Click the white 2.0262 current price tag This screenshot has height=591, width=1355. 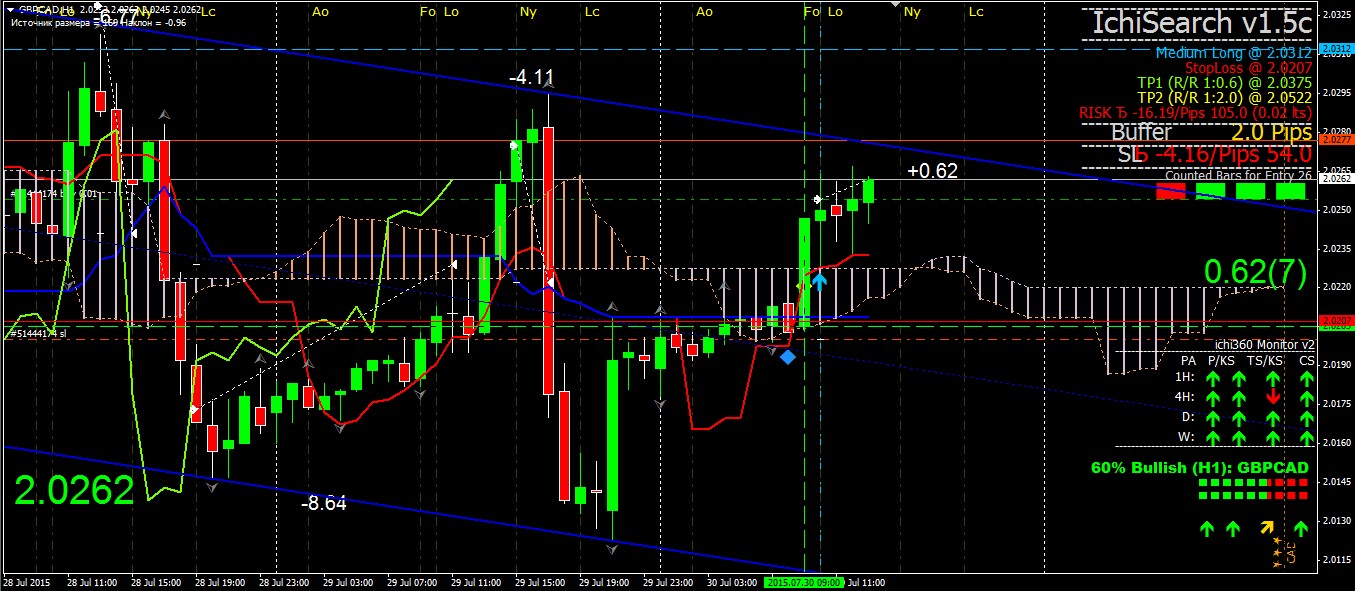click(1337, 179)
